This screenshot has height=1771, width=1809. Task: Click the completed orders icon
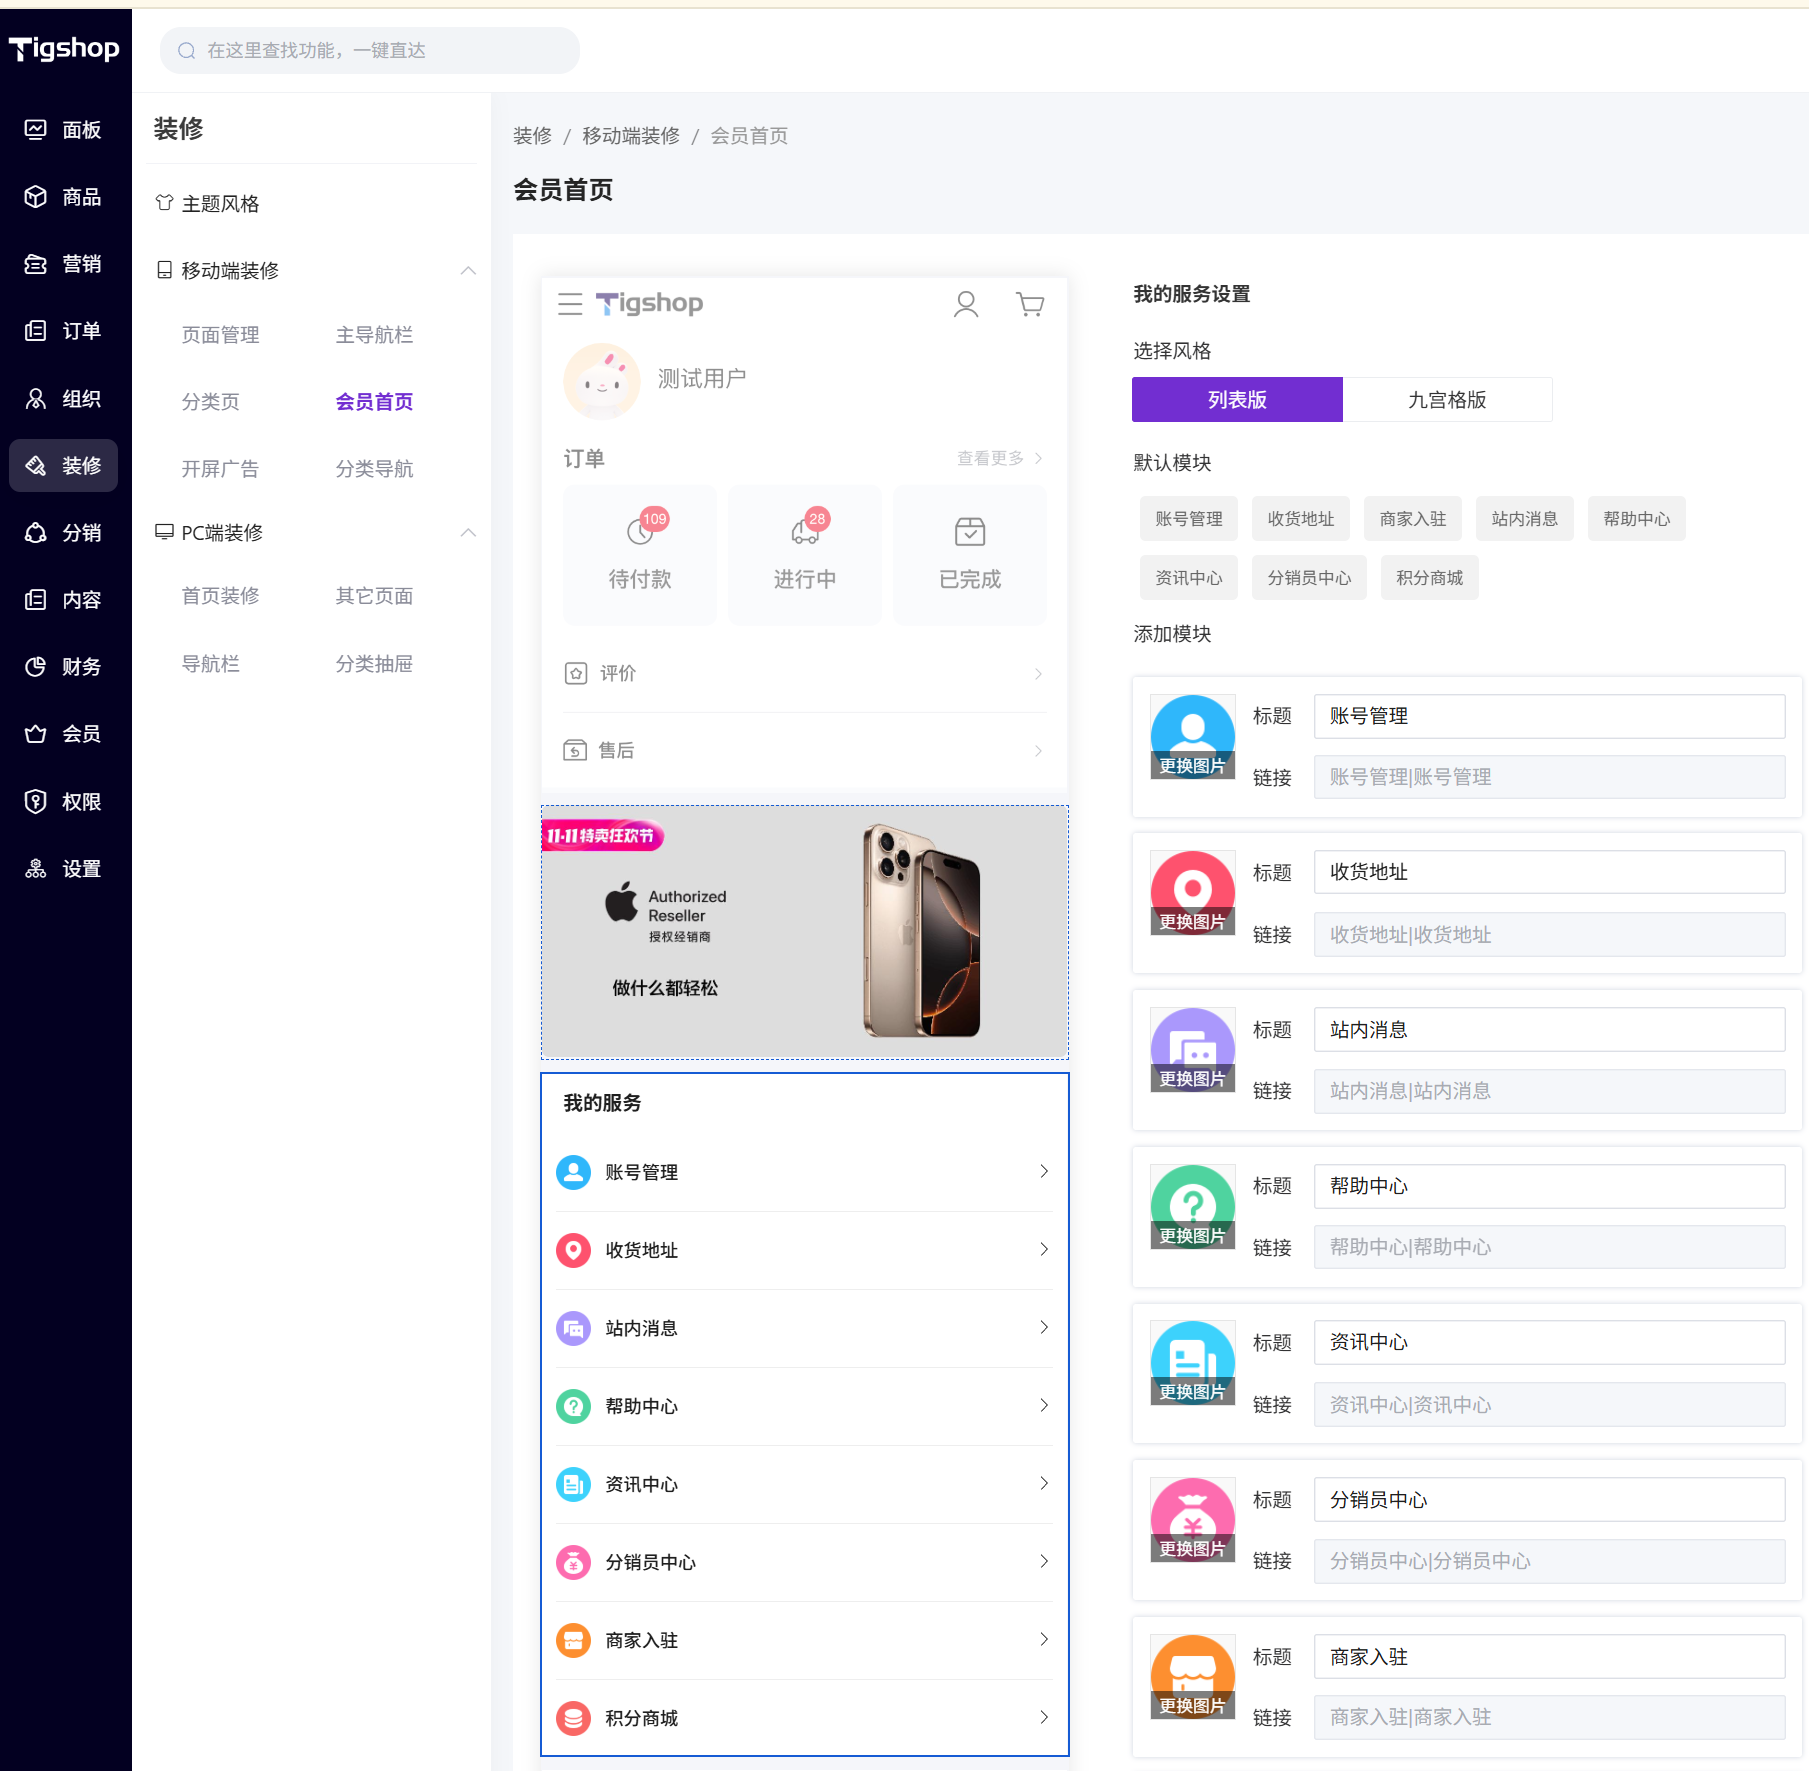[x=969, y=531]
